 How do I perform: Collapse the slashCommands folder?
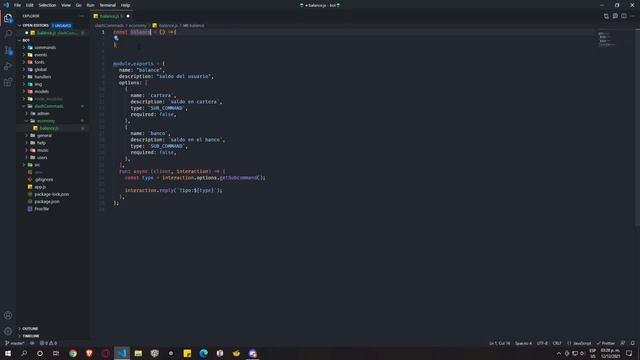tap(53, 106)
